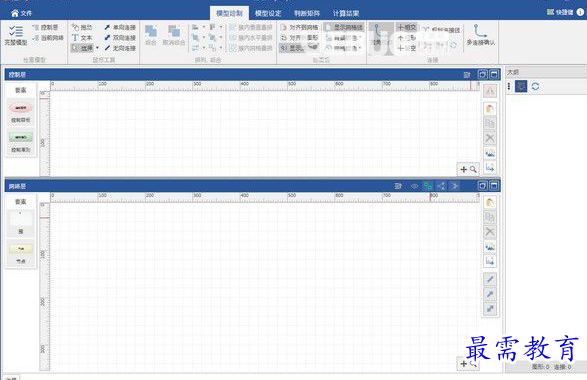Toggle the eye visibility icon in 网络层 header

coord(414,186)
